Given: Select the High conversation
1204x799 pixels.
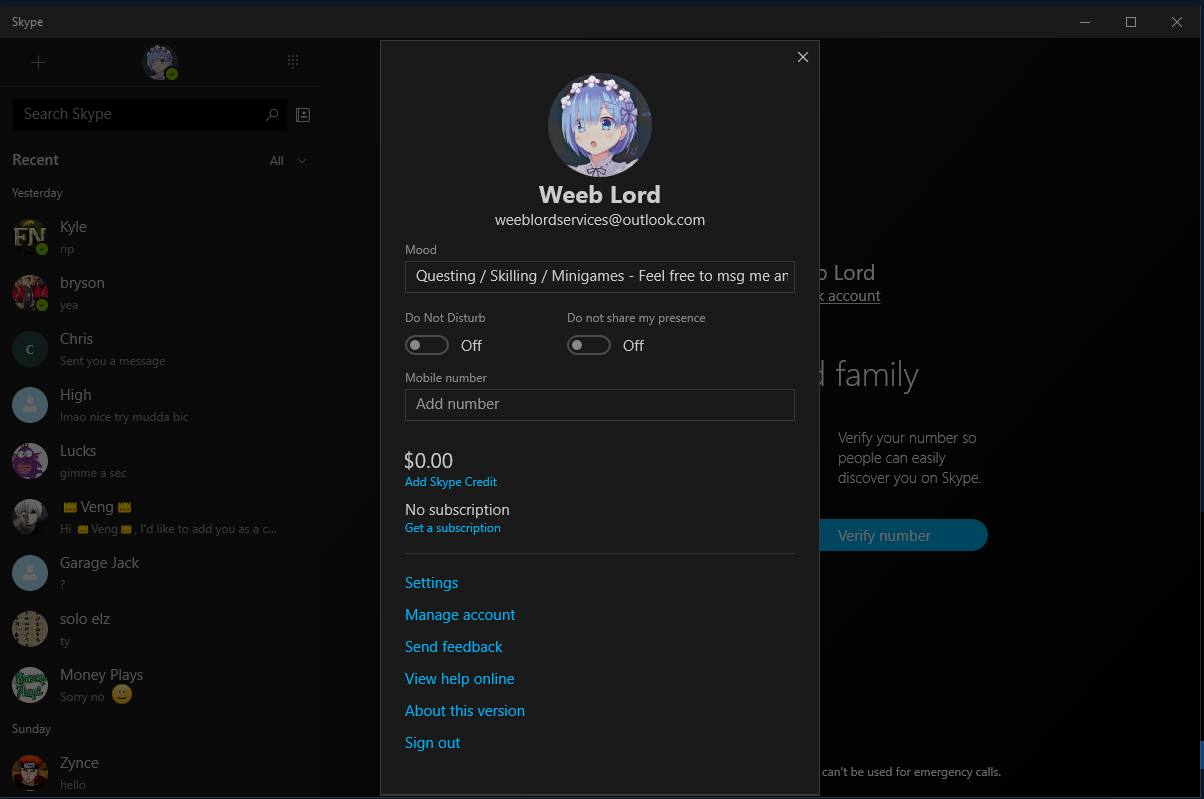Looking at the screenshot, I should [160, 405].
